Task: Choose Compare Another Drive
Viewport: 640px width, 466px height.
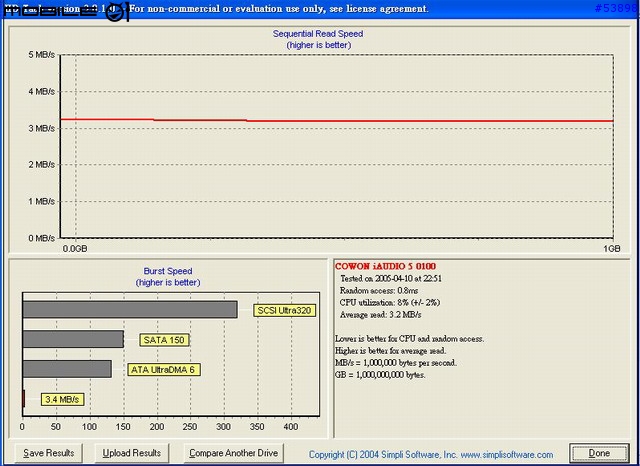Action: click(x=233, y=453)
